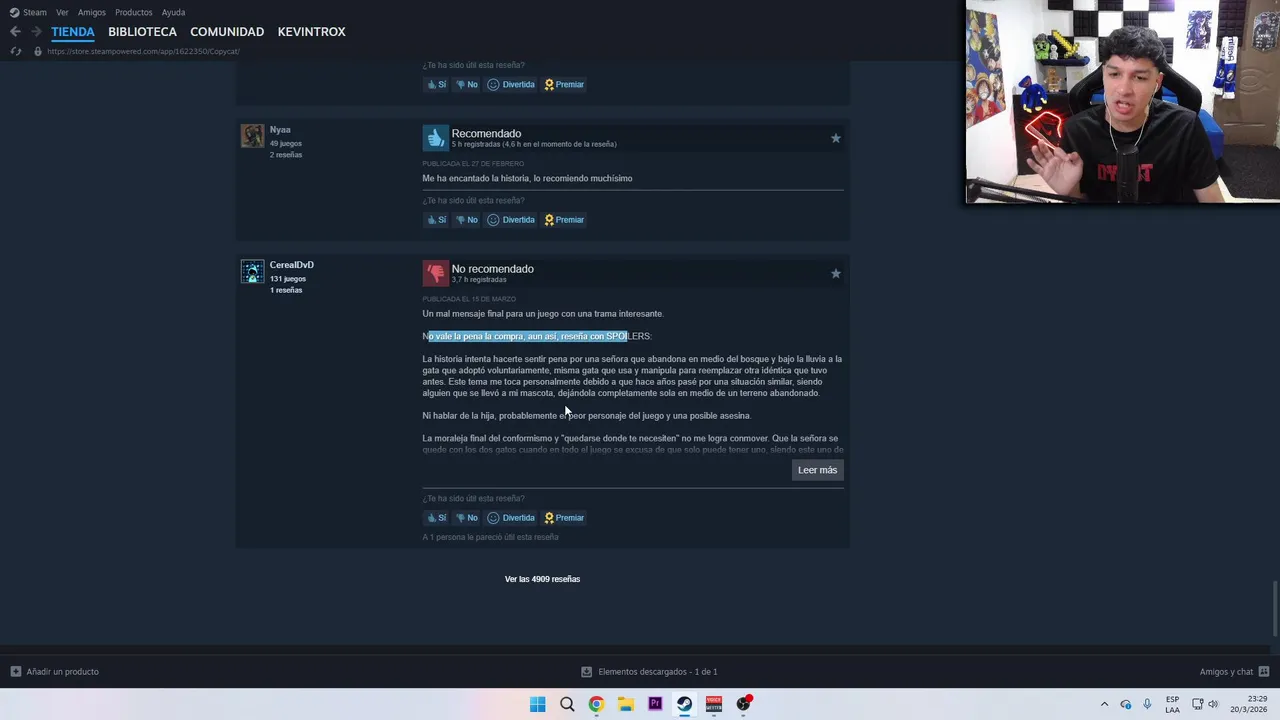Click the thumbs-down icon on CerealDvD's review

435,273
